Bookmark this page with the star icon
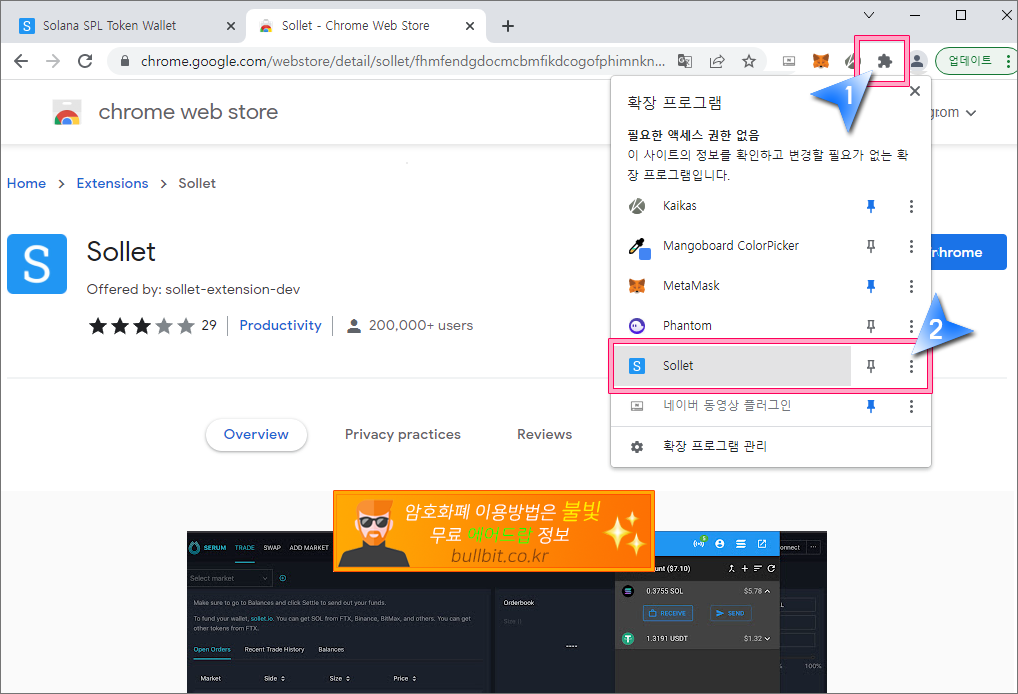The width and height of the screenshot is (1018, 694). pyautogui.click(x=749, y=61)
